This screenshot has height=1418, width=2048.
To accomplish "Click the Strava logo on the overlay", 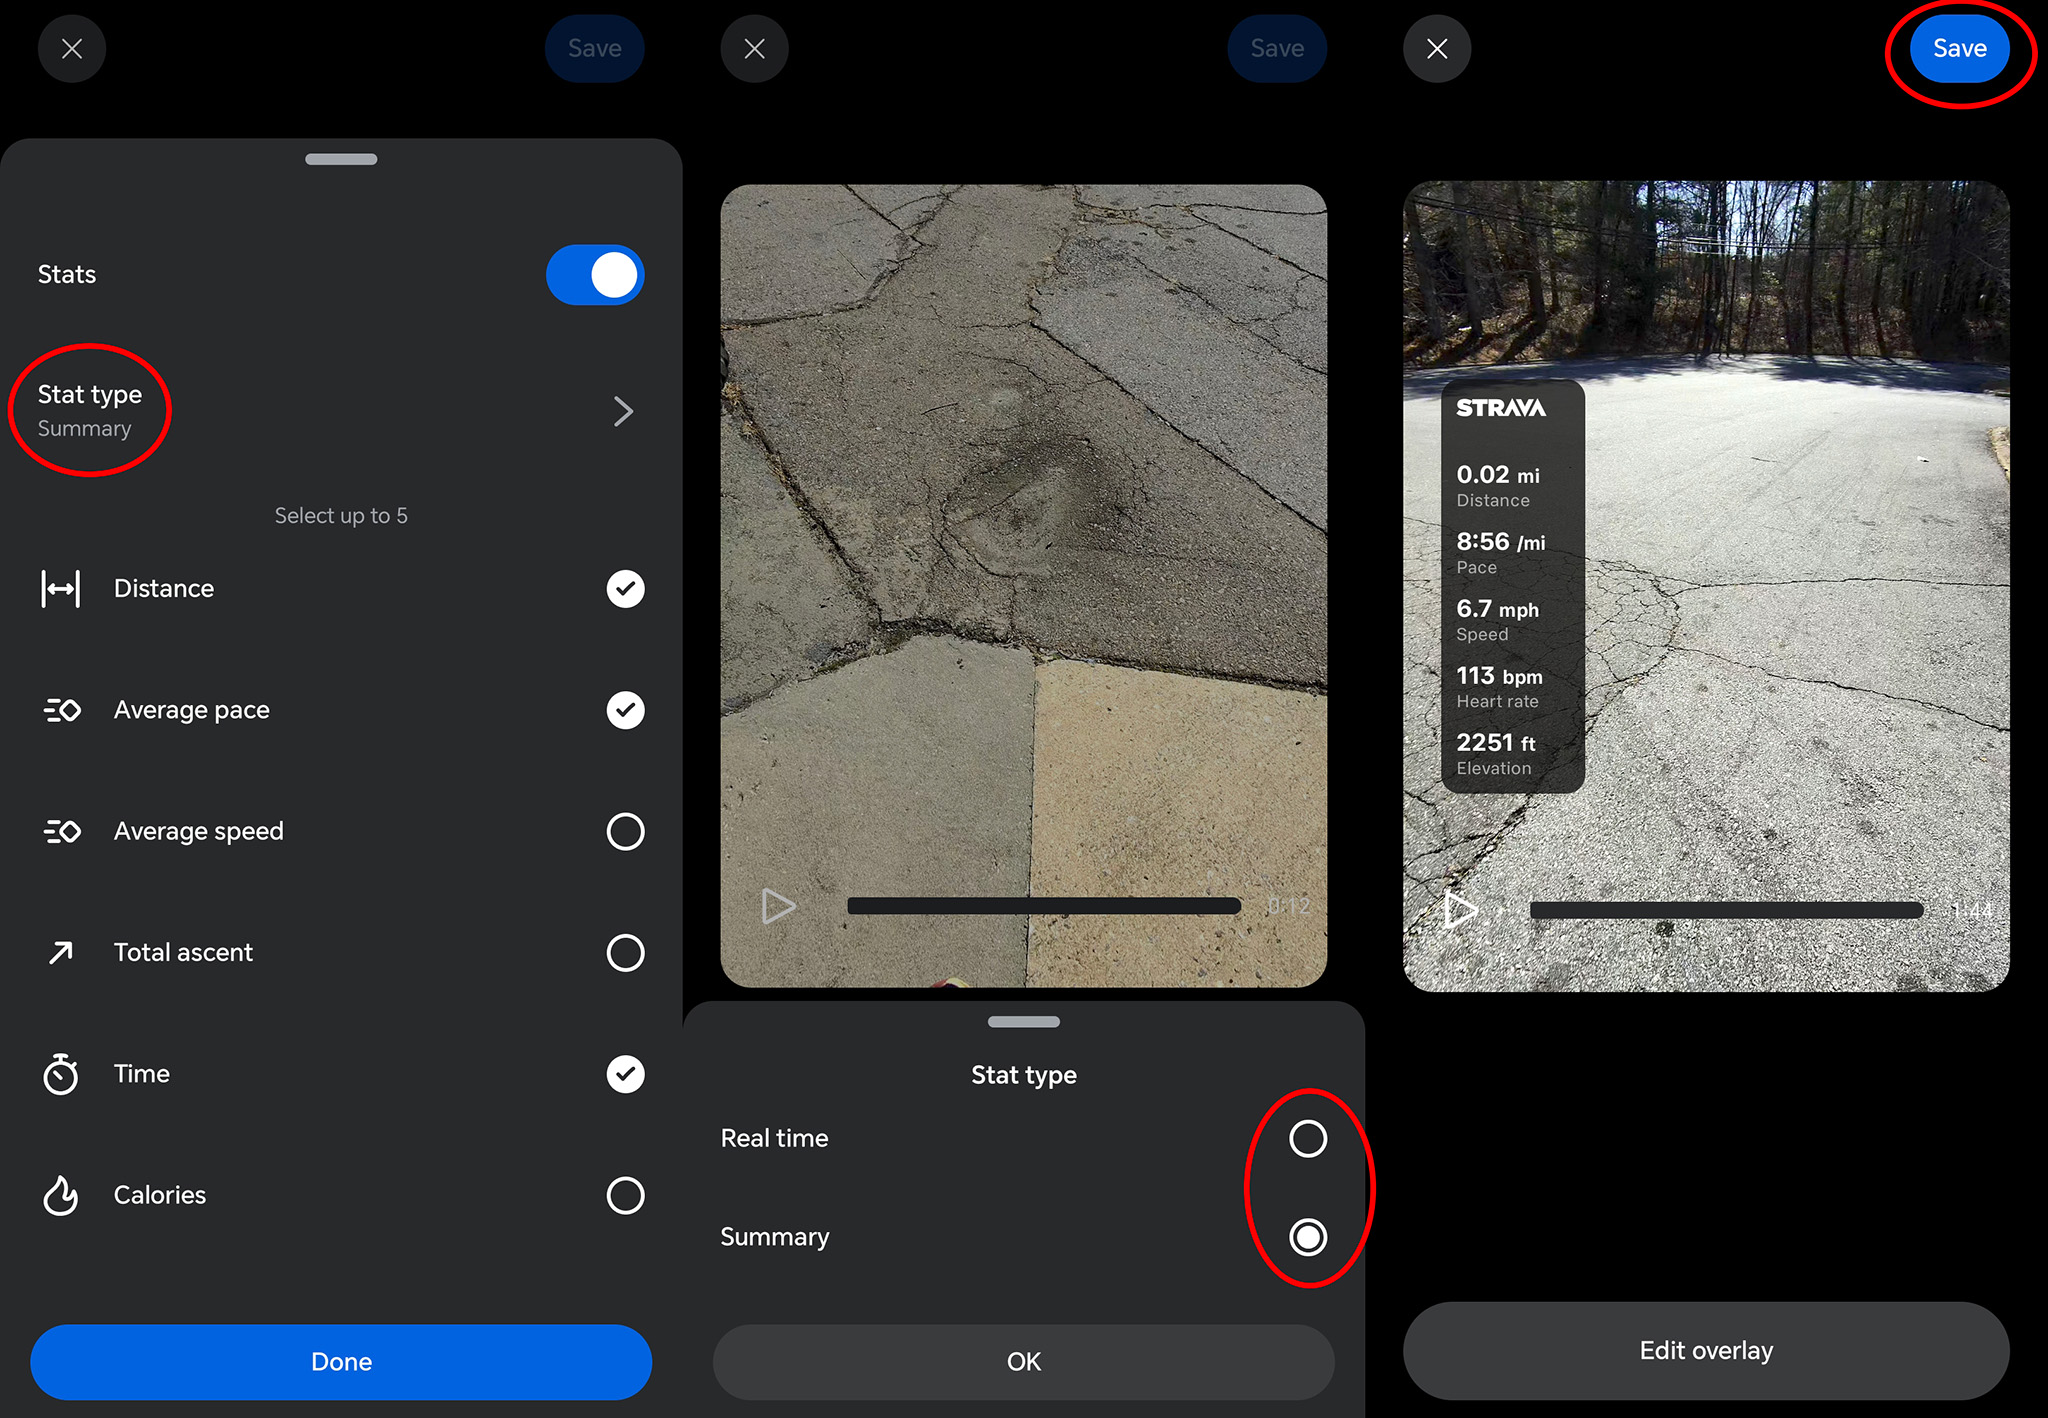I will click(1500, 407).
